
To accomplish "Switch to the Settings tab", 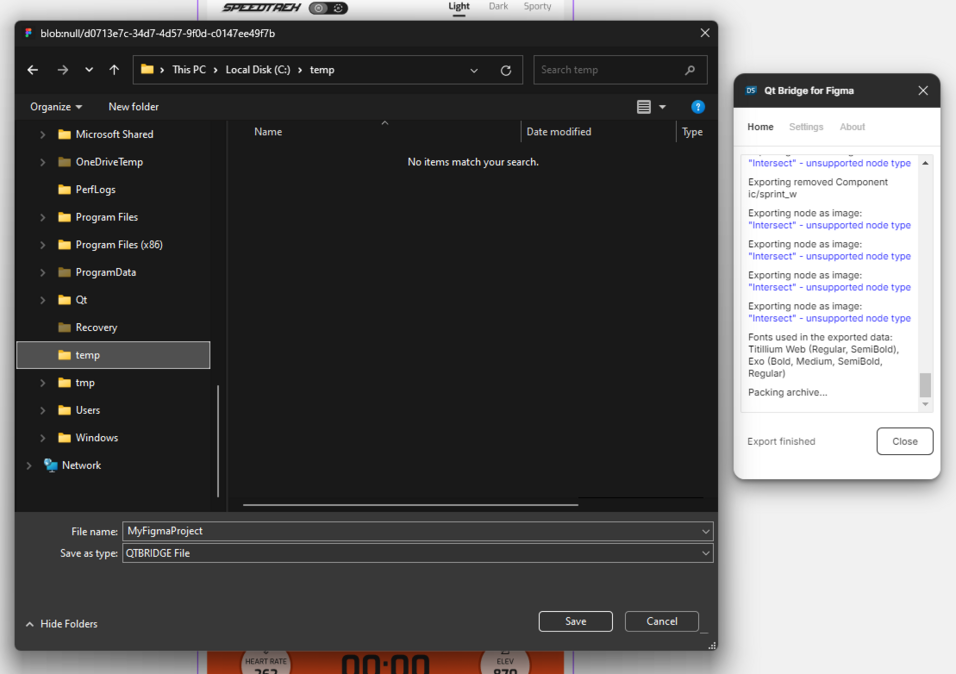I will tap(805, 127).
